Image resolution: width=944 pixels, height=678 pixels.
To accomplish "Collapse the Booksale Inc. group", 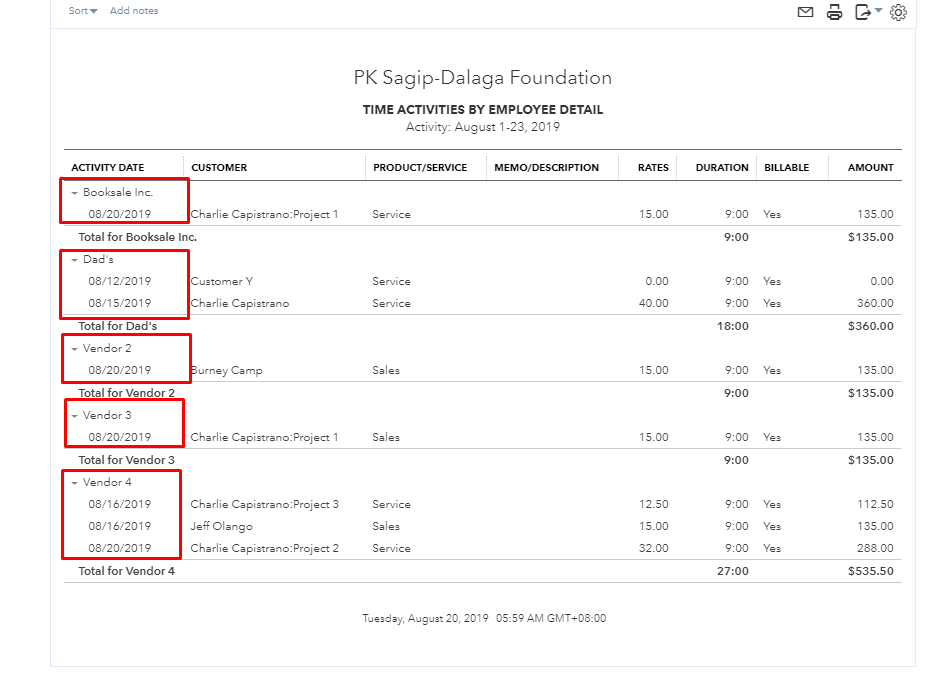I will pyautogui.click(x=74, y=193).
